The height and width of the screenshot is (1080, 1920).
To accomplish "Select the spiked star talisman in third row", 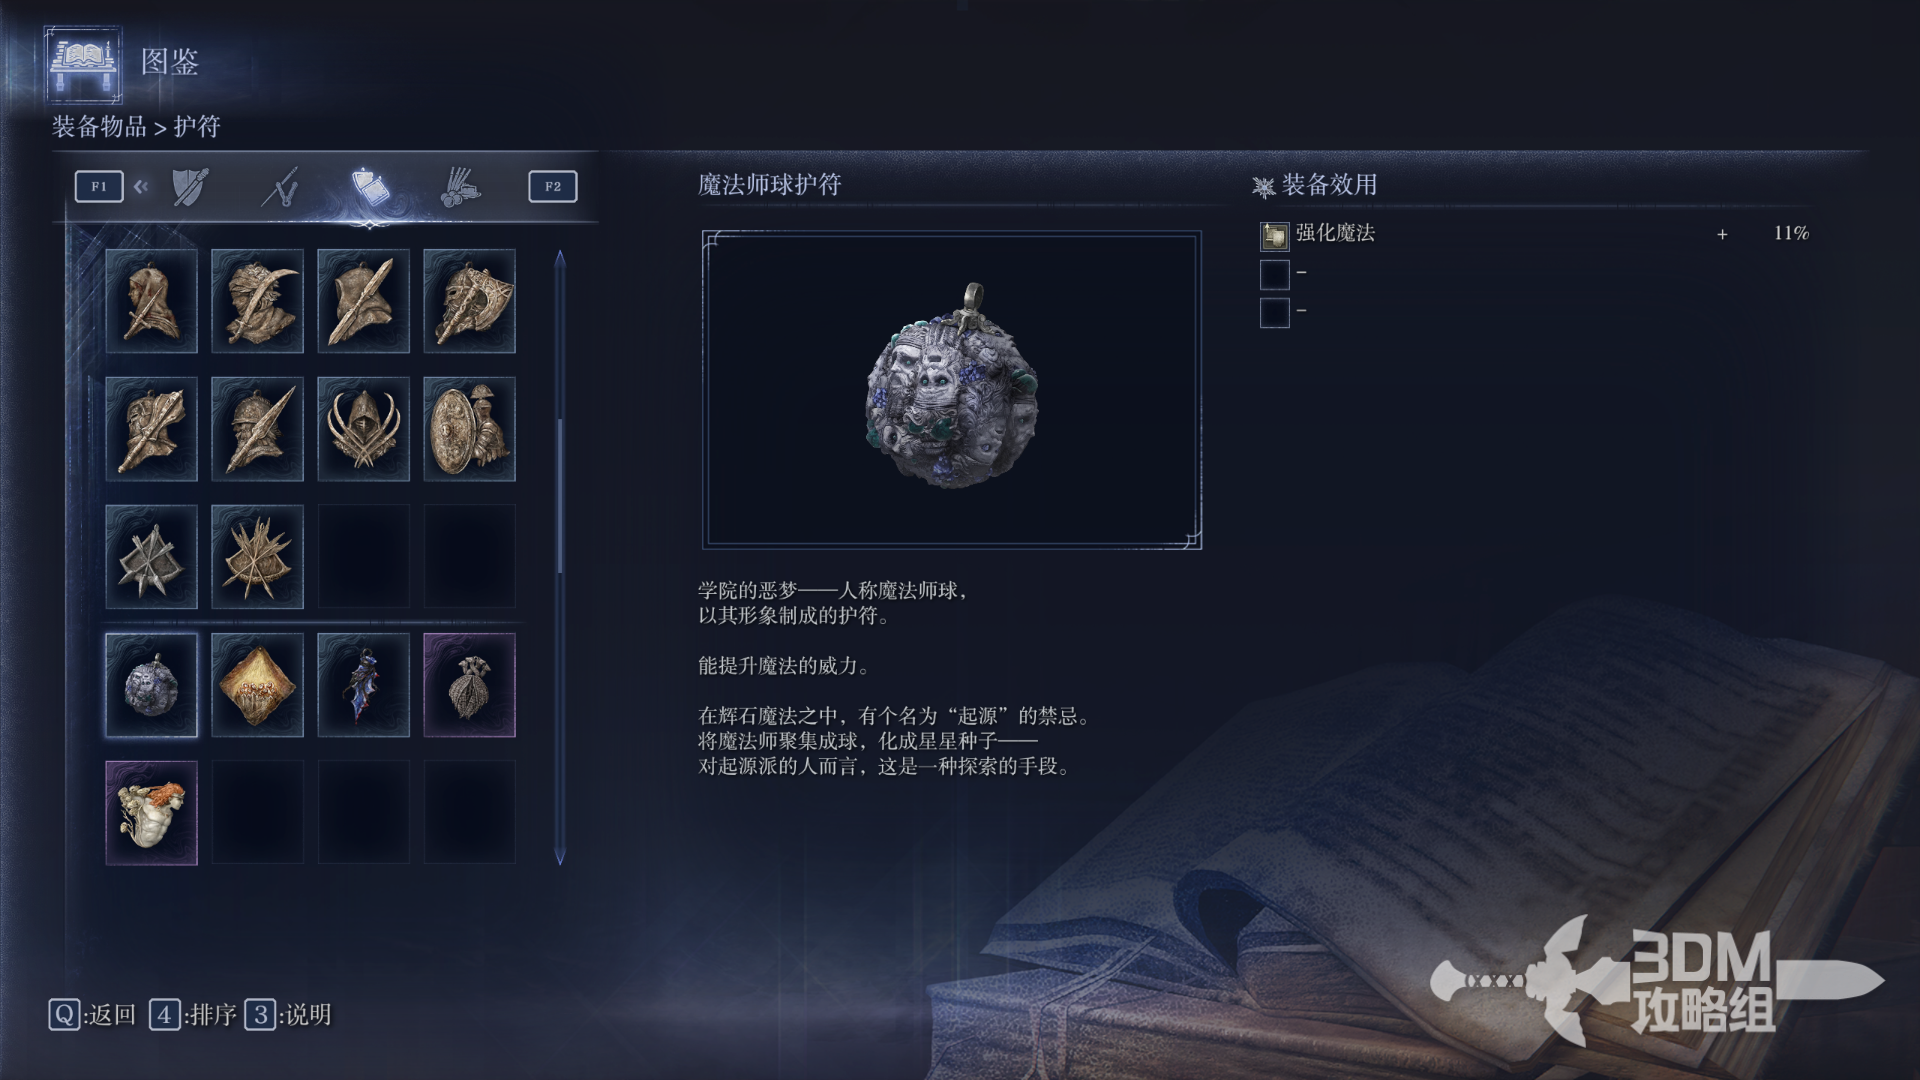I will tap(257, 557).
